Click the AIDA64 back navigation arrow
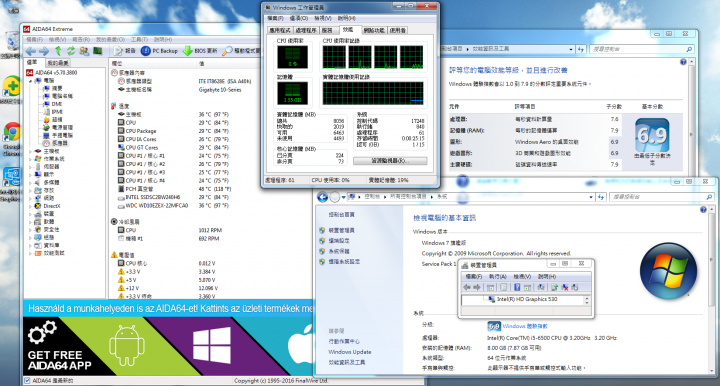 pyautogui.click(x=31, y=51)
